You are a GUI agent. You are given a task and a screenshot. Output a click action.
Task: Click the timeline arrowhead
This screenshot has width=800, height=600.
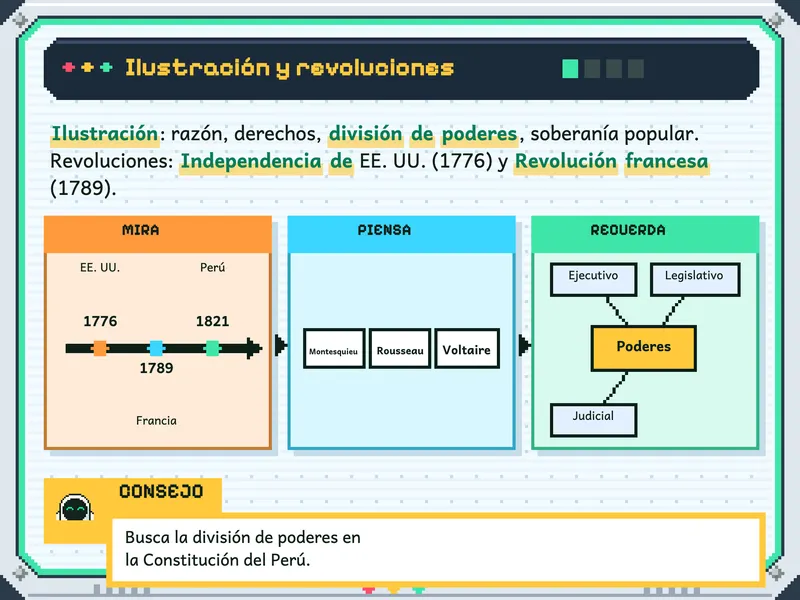click(254, 348)
